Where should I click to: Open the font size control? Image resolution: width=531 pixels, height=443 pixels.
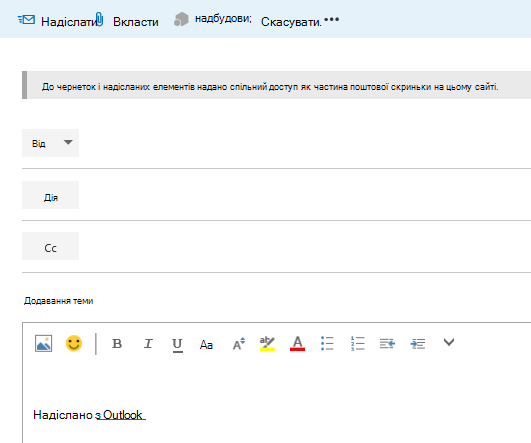point(239,344)
